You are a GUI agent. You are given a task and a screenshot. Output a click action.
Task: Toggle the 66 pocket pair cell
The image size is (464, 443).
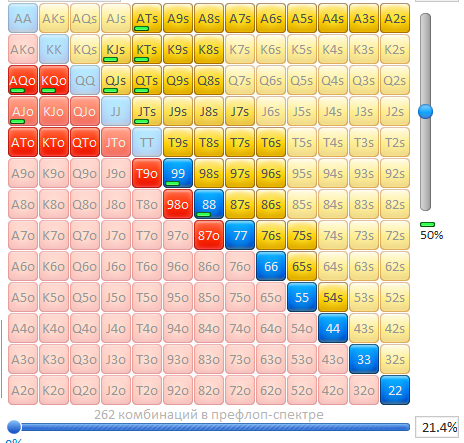[x=271, y=266]
